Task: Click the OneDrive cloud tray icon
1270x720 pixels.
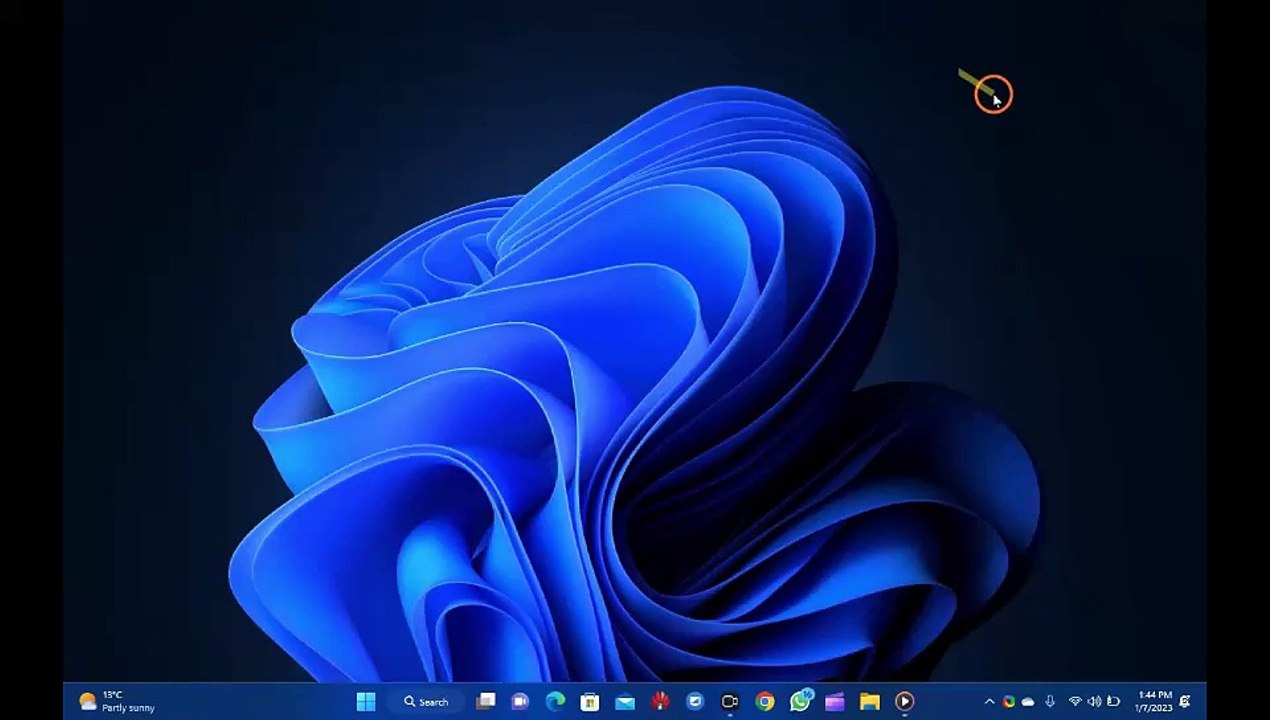Action: (1028, 702)
